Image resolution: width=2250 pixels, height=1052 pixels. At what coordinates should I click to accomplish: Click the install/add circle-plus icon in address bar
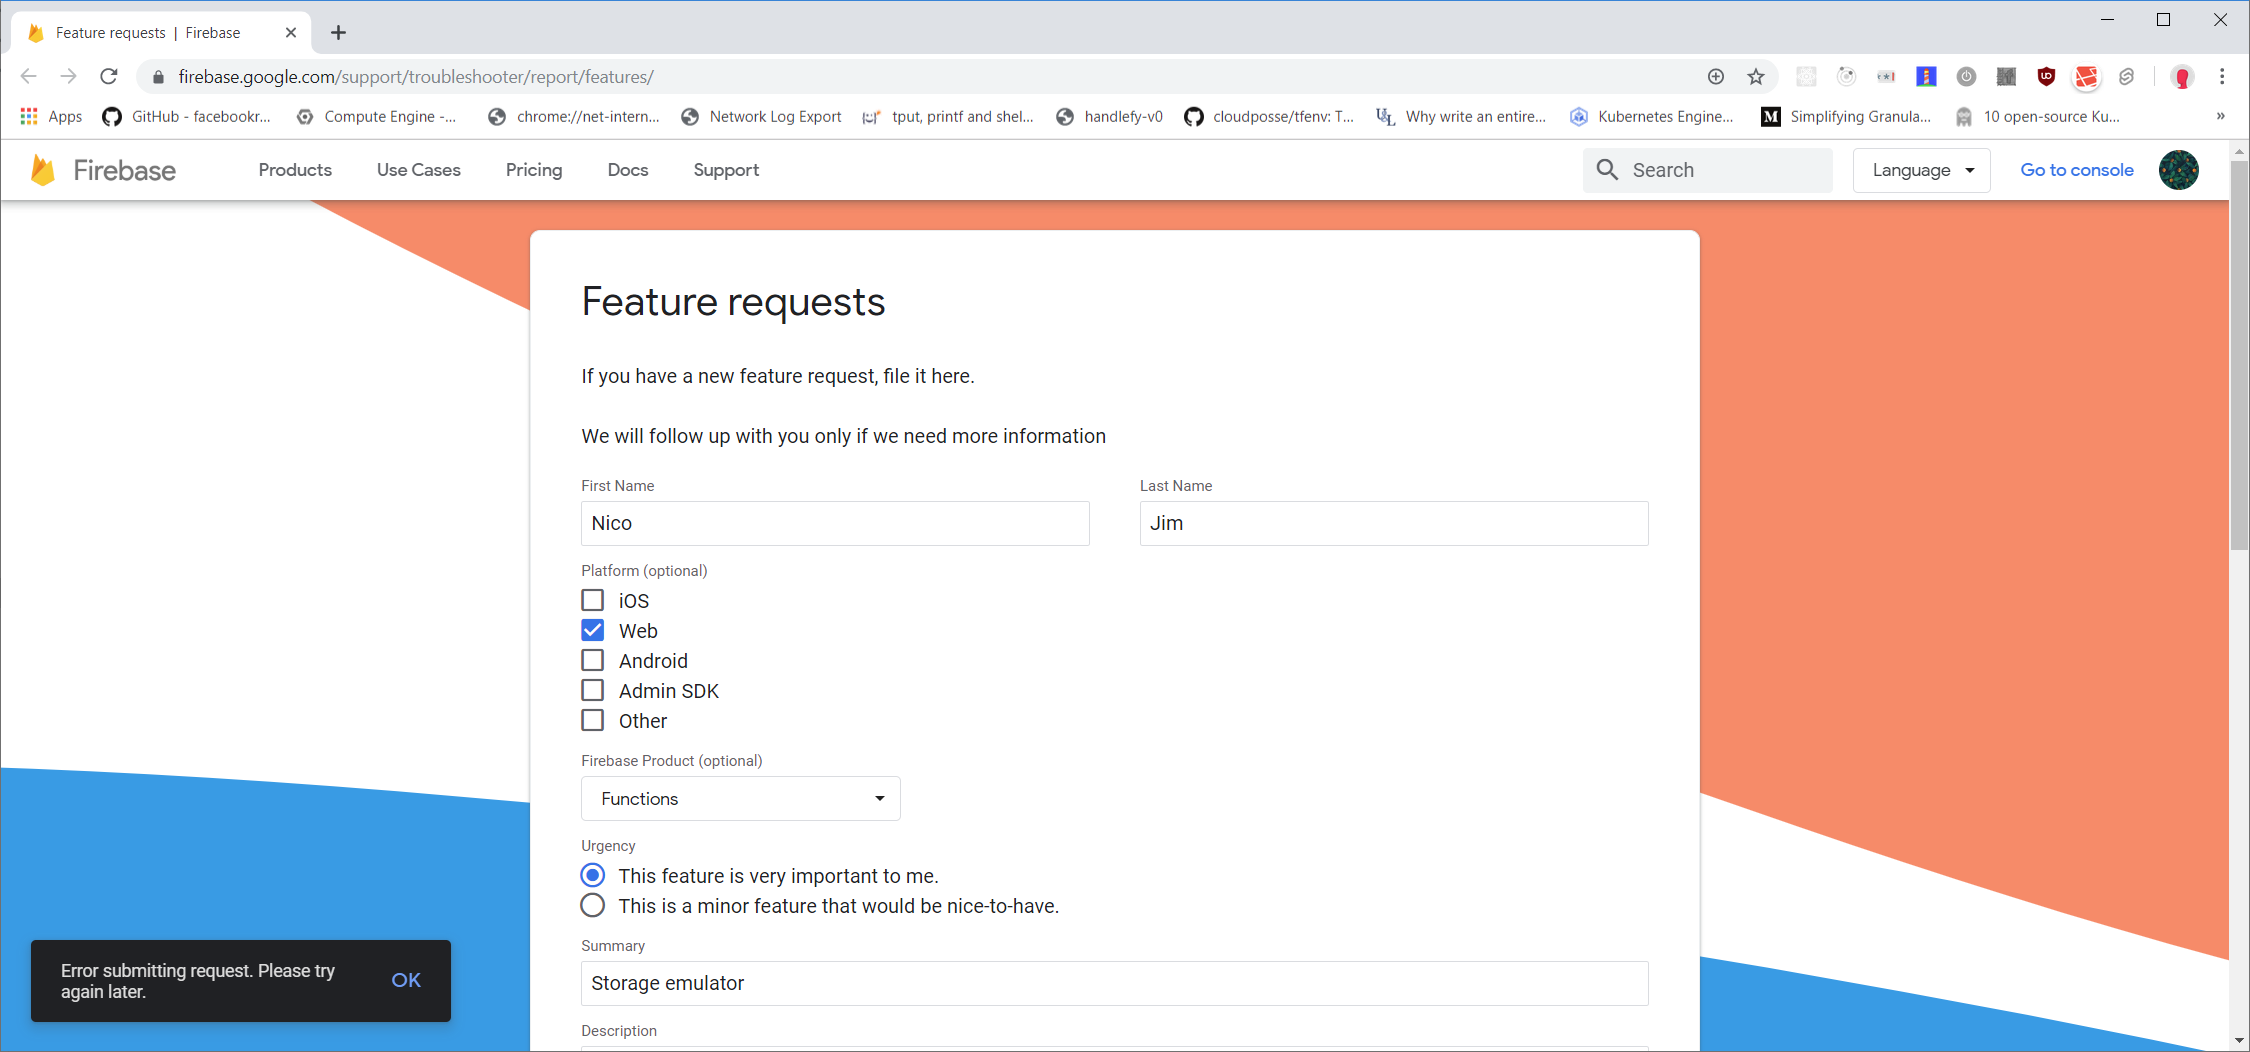pos(1716,77)
